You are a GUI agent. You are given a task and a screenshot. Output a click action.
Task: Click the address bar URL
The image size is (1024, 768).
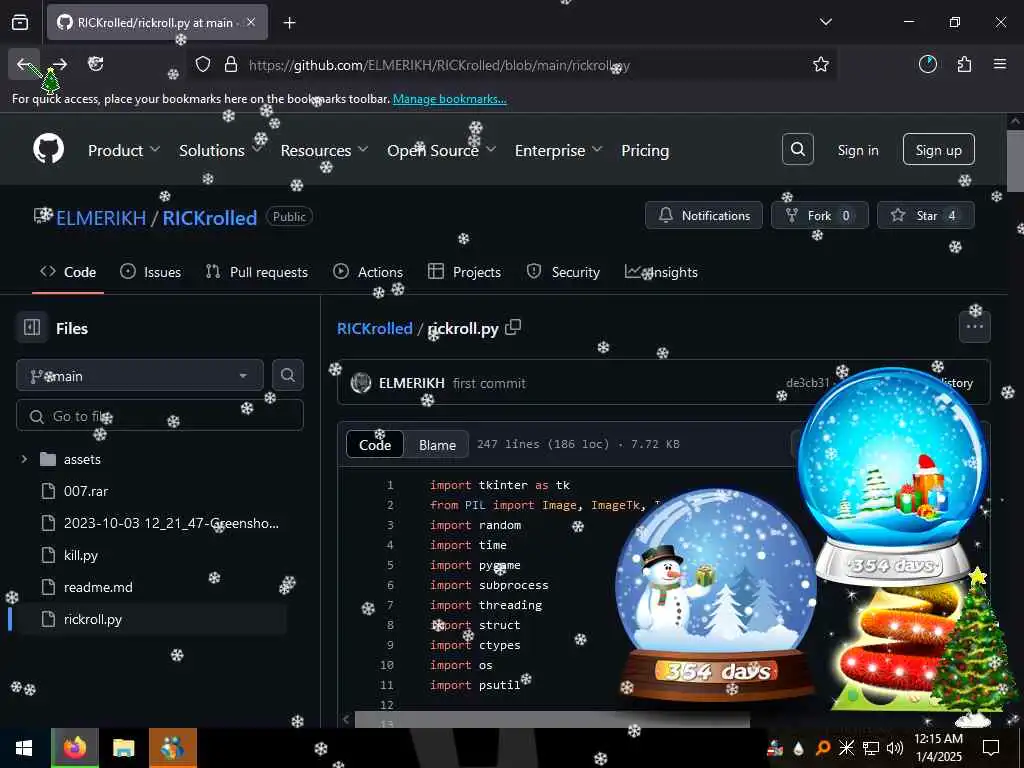pos(439,65)
